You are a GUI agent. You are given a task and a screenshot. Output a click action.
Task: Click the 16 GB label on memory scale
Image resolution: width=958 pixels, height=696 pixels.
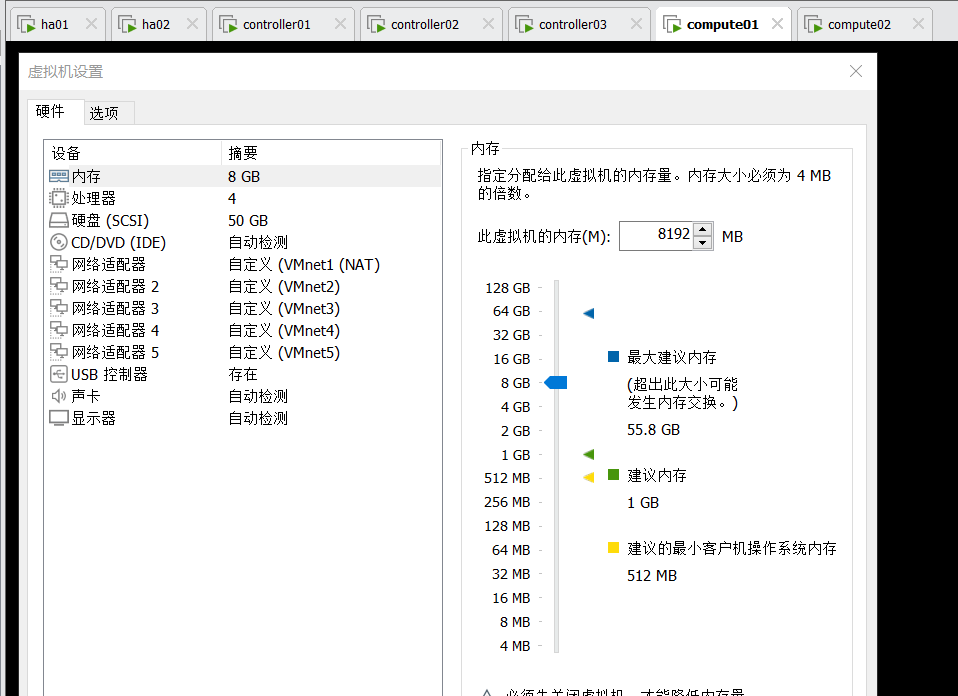pyautogui.click(x=511, y=359)
